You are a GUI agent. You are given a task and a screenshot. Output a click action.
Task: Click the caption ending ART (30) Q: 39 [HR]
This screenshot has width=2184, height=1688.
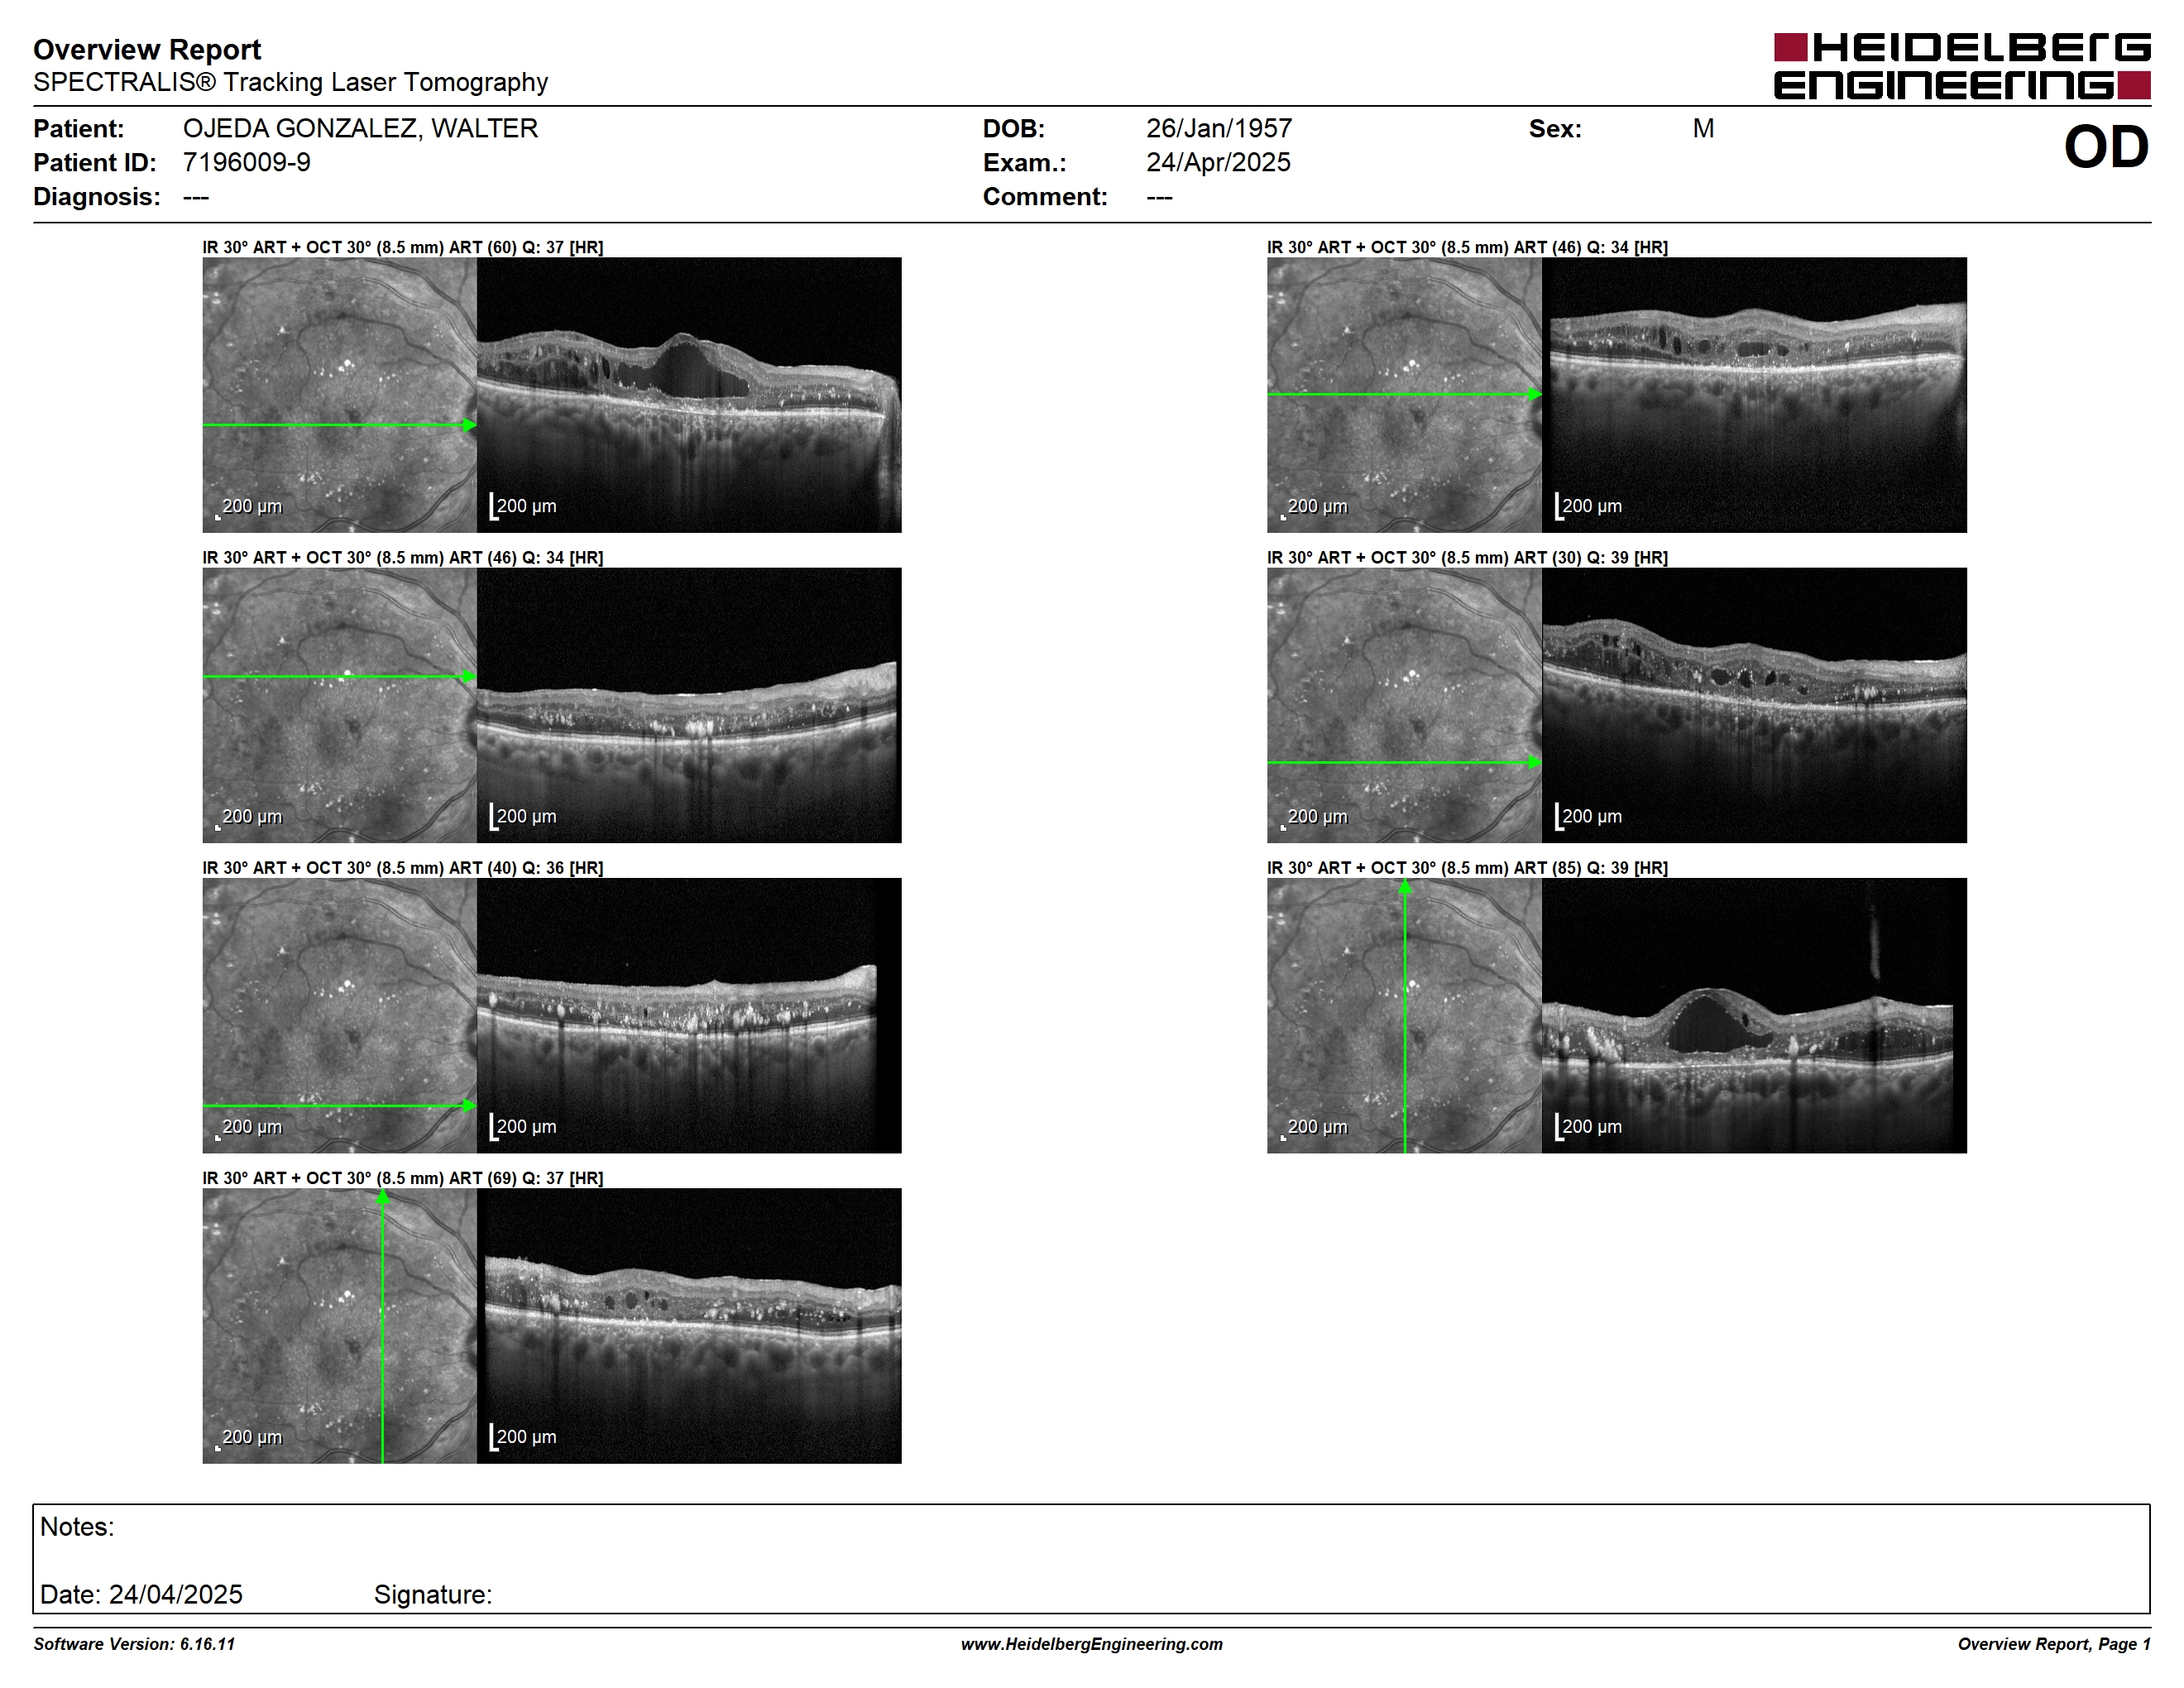1468,558
